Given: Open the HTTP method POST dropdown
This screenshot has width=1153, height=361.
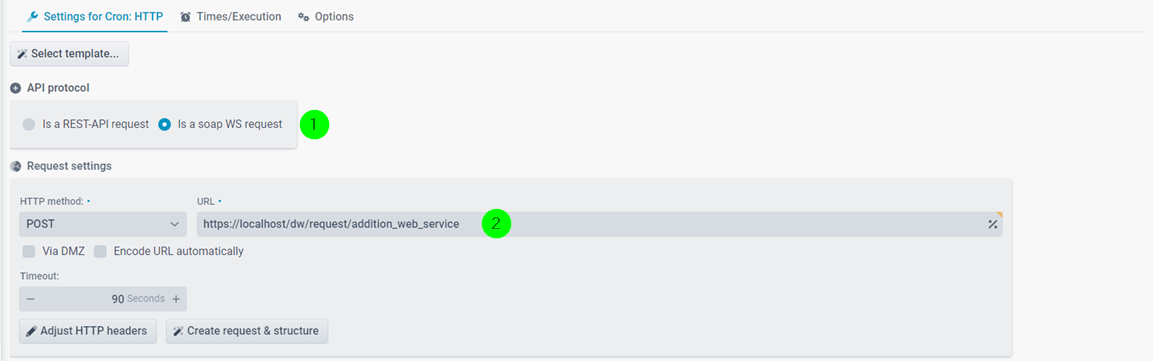Looking at the screenshot, I should click(103, 224).
